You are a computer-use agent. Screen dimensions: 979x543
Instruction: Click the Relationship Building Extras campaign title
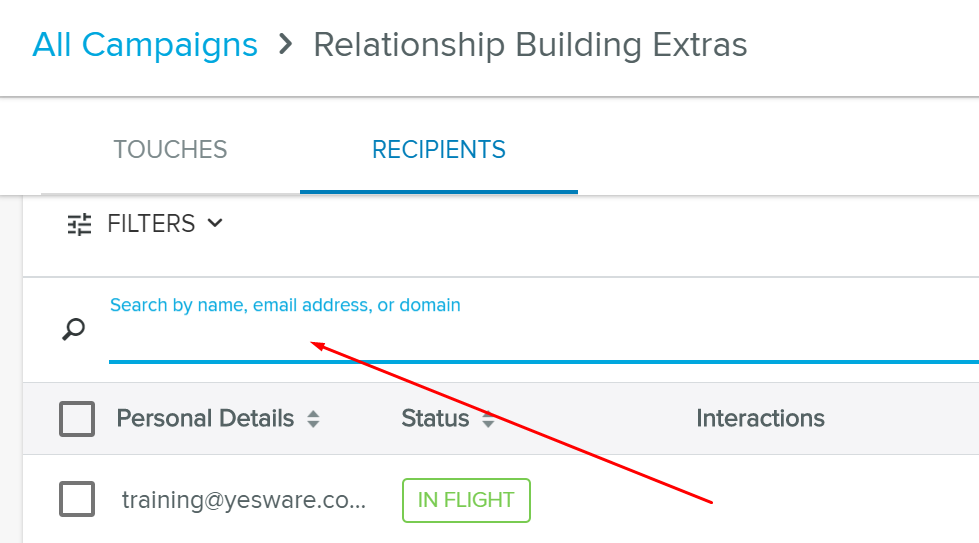(x=530, y=45)
